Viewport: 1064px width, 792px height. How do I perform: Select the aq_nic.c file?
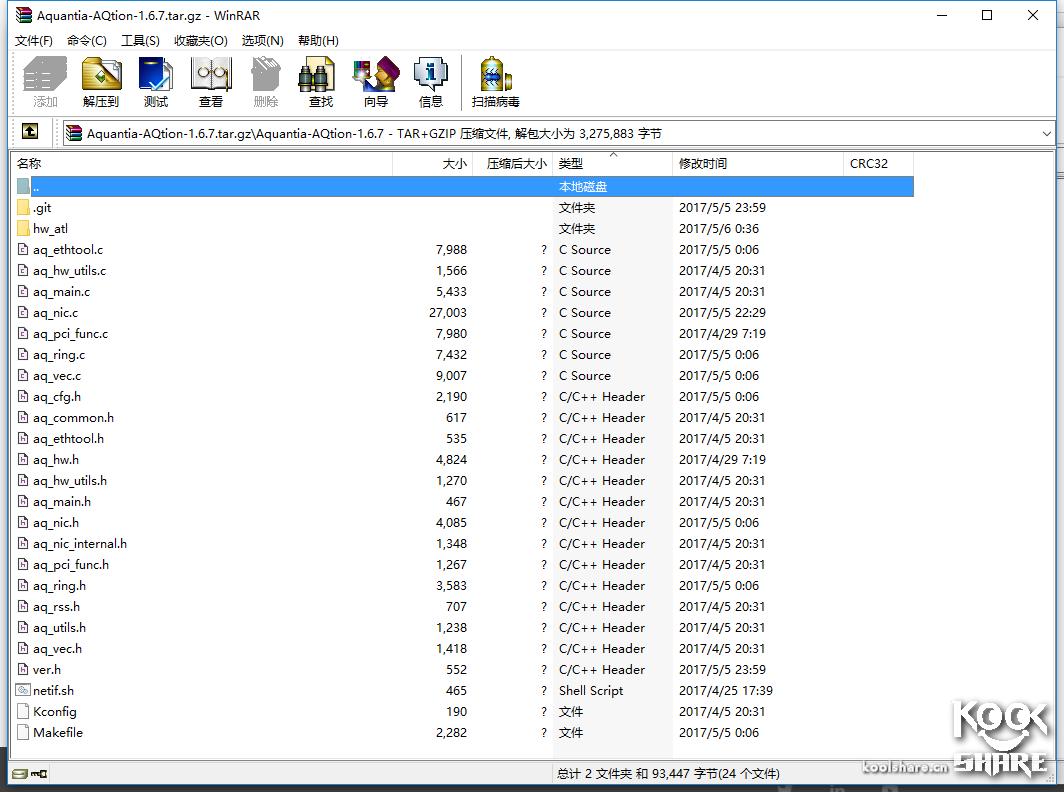[x=55, y=313]
